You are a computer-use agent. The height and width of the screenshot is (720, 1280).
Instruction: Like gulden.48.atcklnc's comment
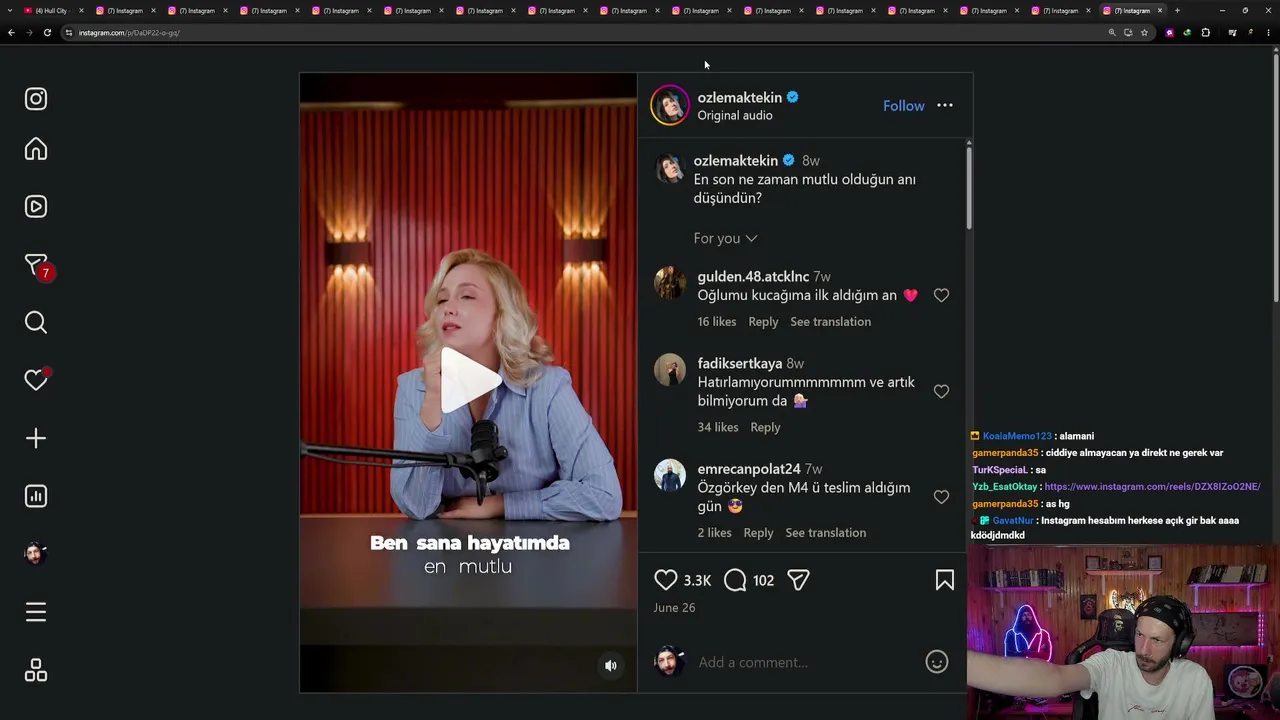tap(941, 295)
